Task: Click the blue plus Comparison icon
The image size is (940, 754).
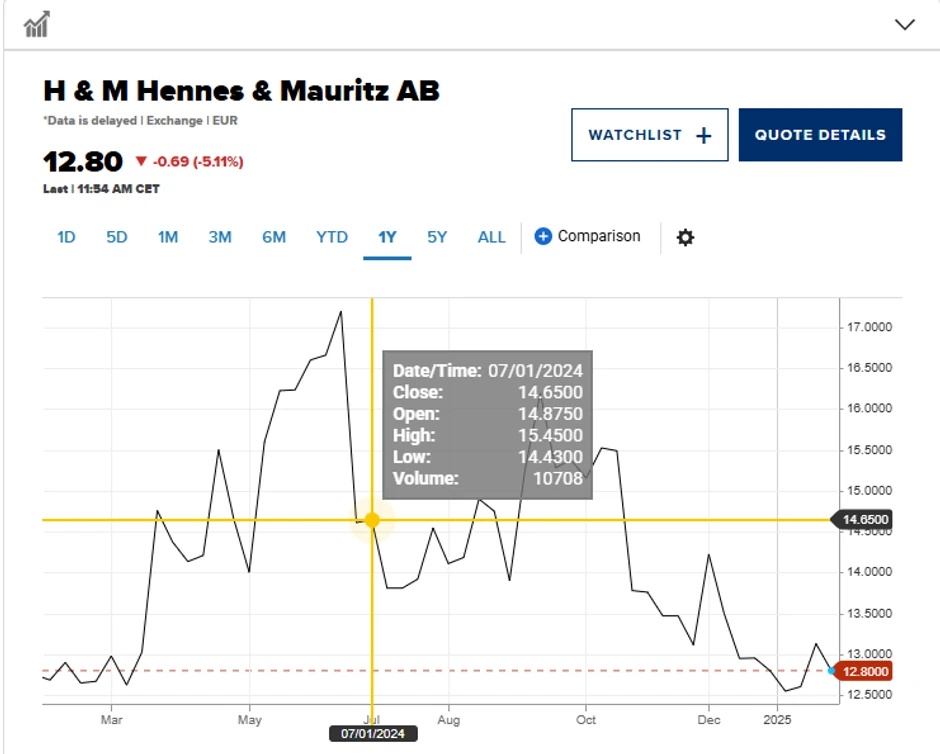Action: click(543, 237)
